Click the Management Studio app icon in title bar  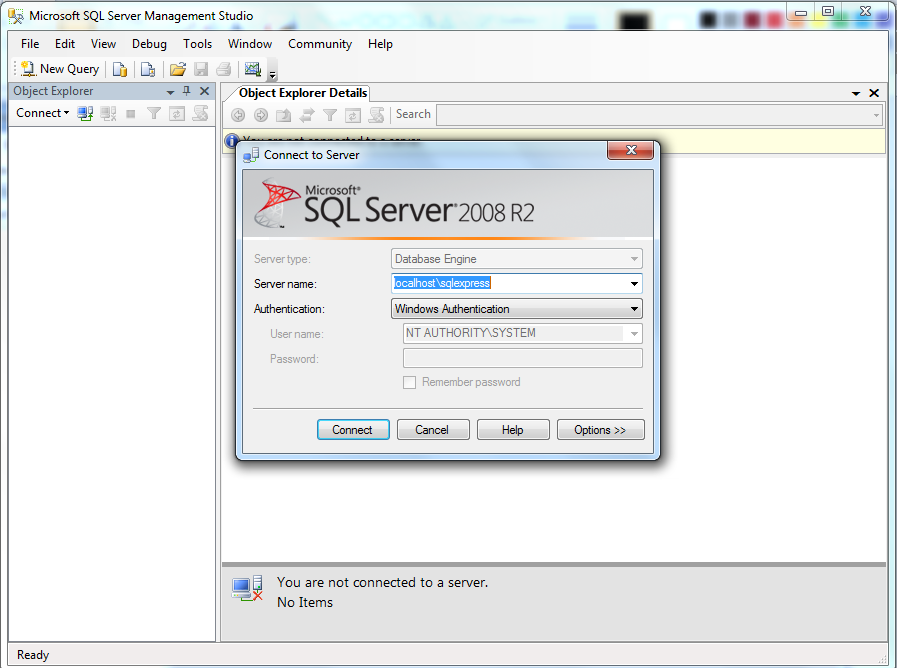15,16
